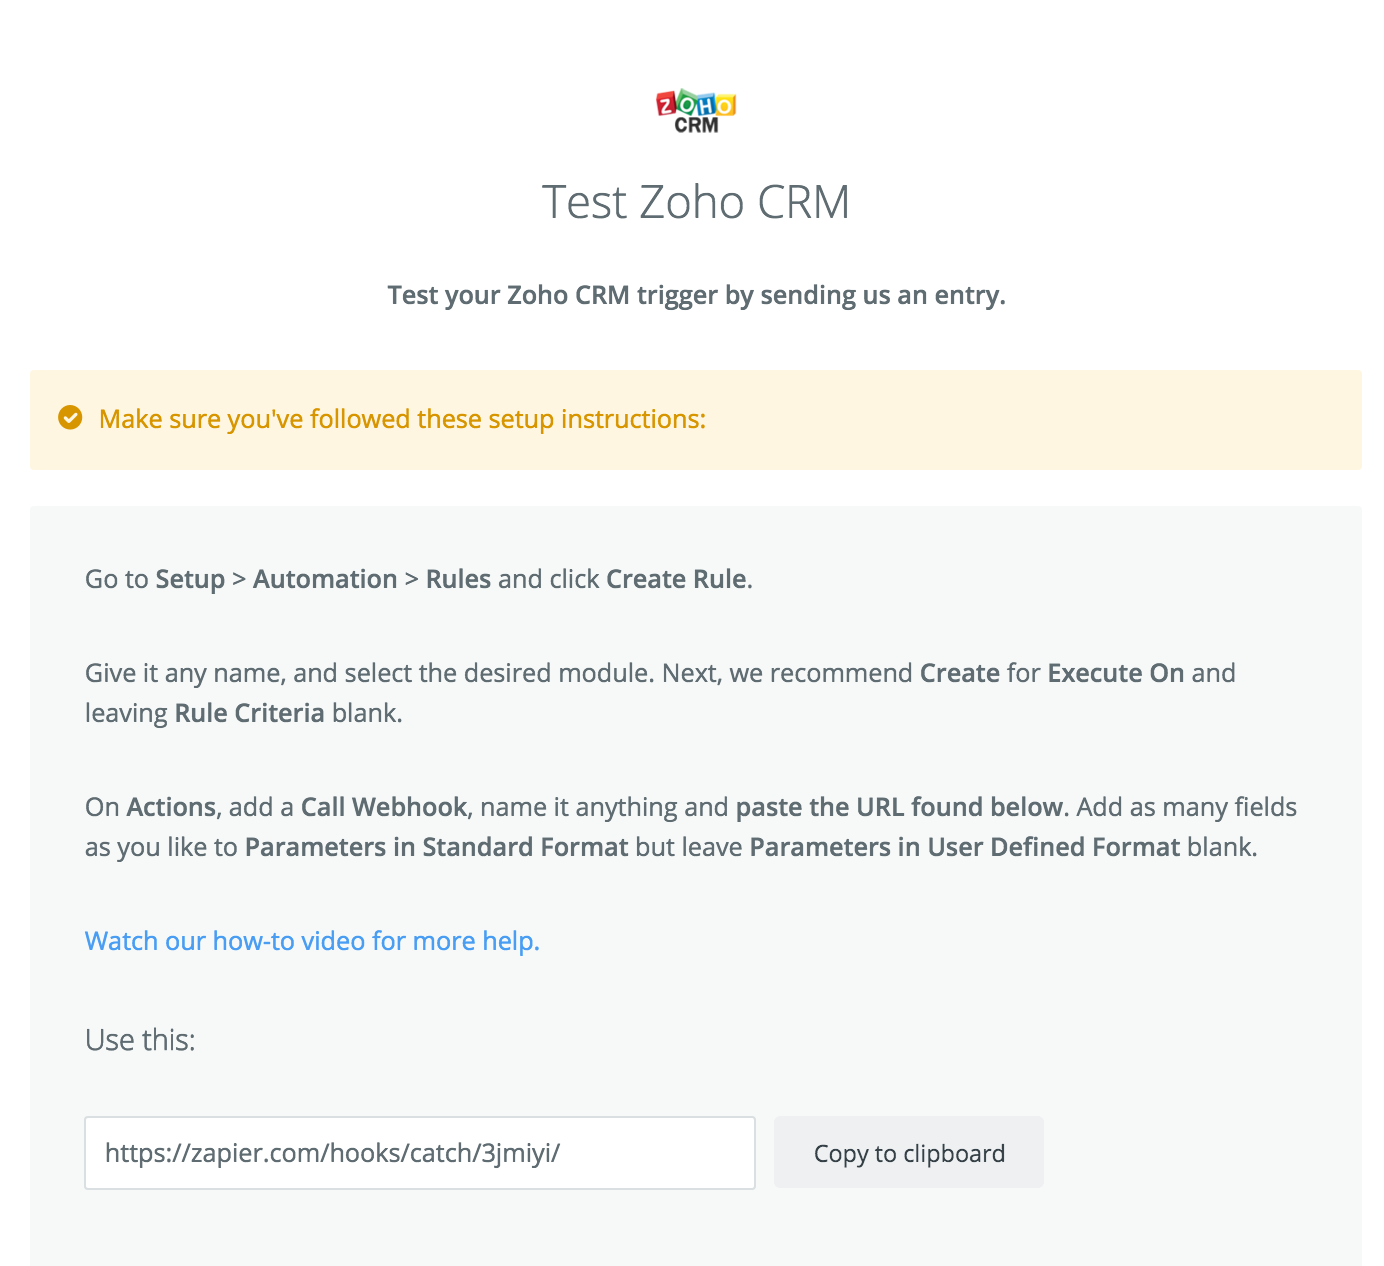Click the bold 'Setup' word in instructions
The image size is (1384, 1266).
(x=190, y=580)
